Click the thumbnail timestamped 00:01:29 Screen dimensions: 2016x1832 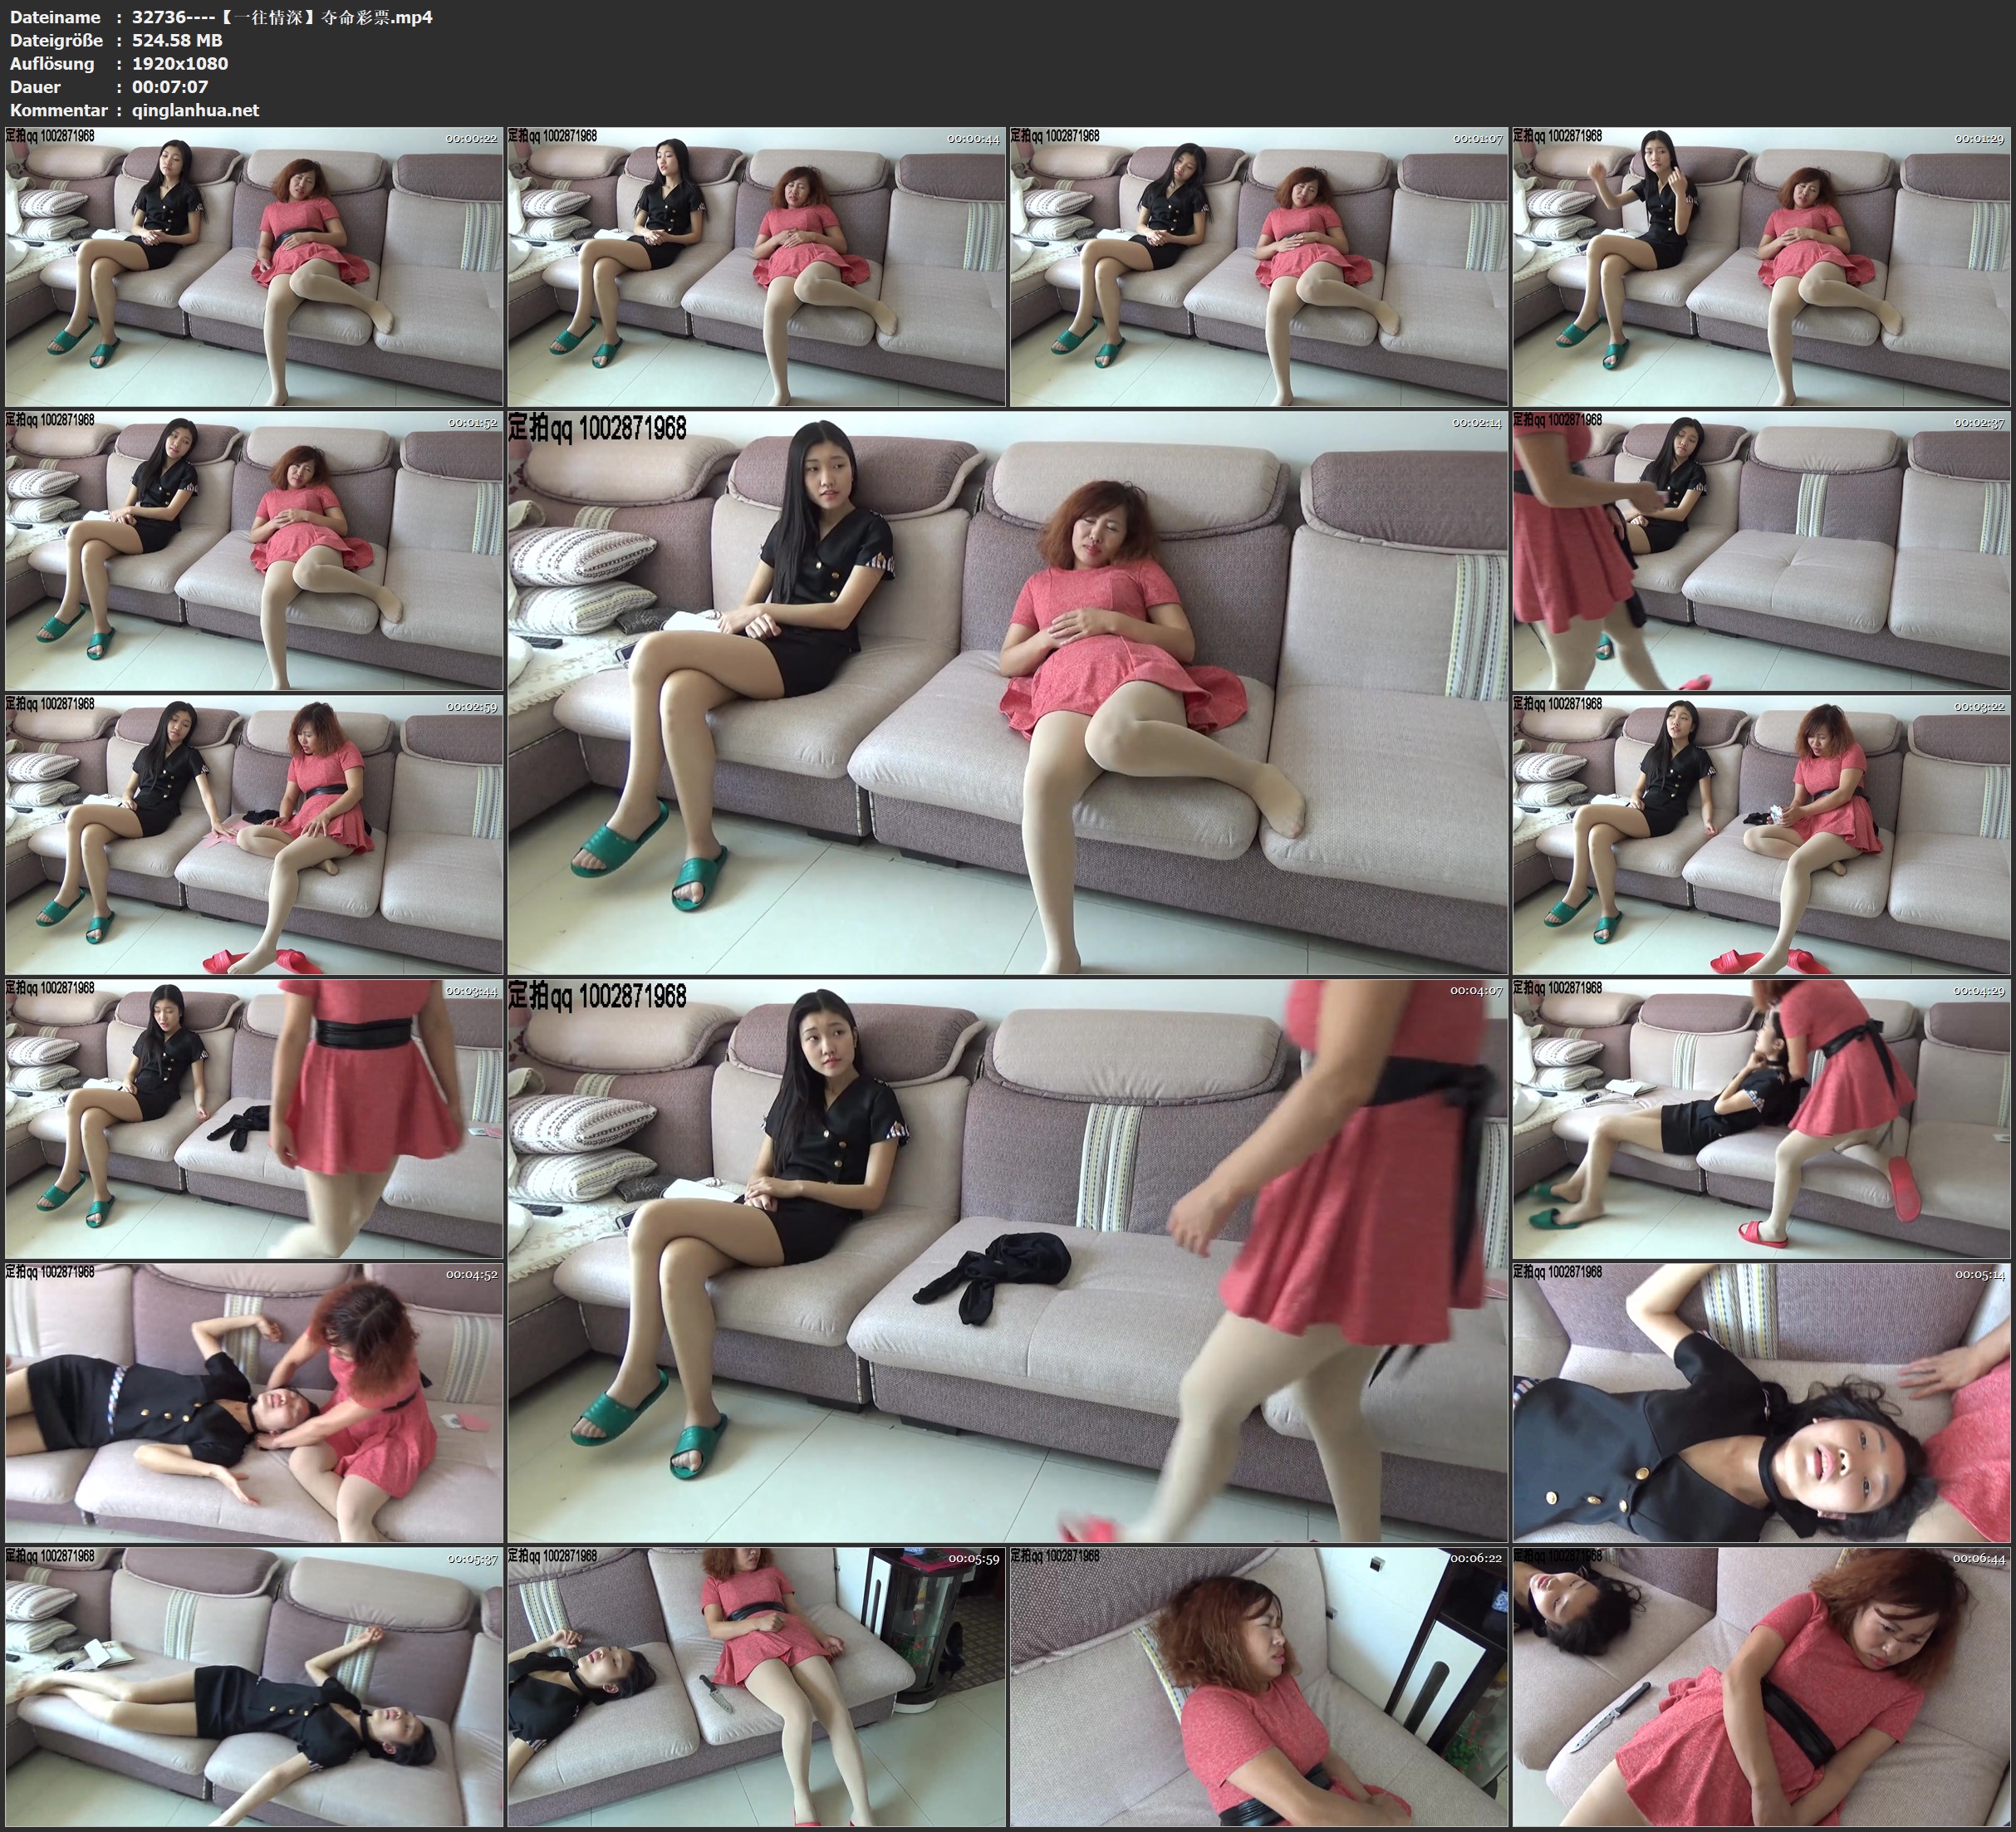[x=1761, y=266]
